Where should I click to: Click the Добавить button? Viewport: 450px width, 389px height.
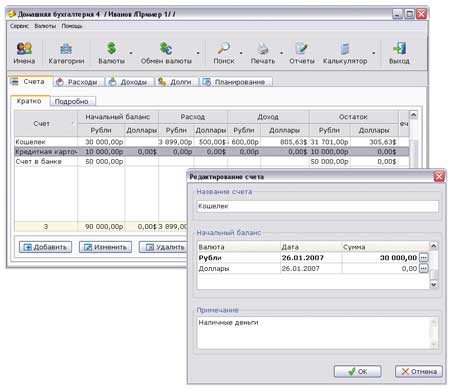point(45,247)
